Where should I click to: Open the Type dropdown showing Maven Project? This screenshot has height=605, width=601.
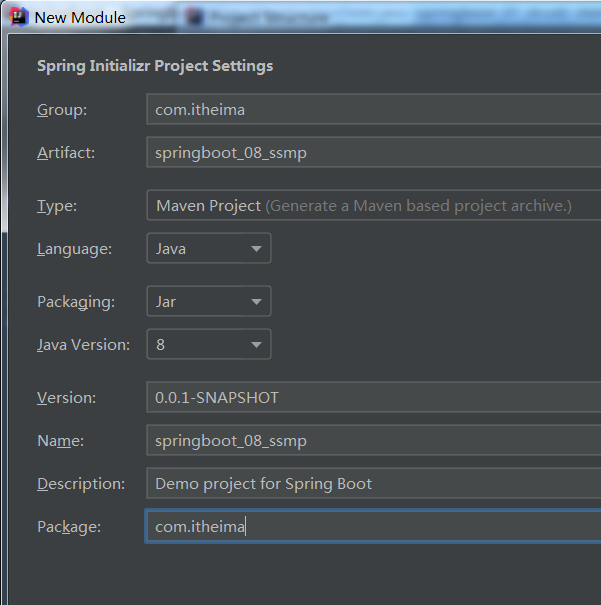[x=373, y=205]
